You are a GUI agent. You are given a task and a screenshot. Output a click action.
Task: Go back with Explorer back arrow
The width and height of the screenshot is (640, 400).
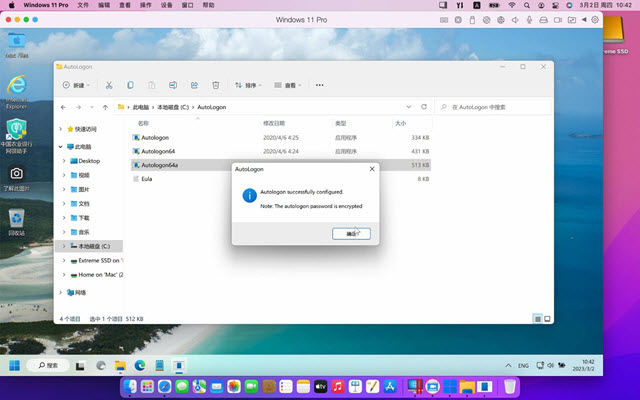[63, 107]
